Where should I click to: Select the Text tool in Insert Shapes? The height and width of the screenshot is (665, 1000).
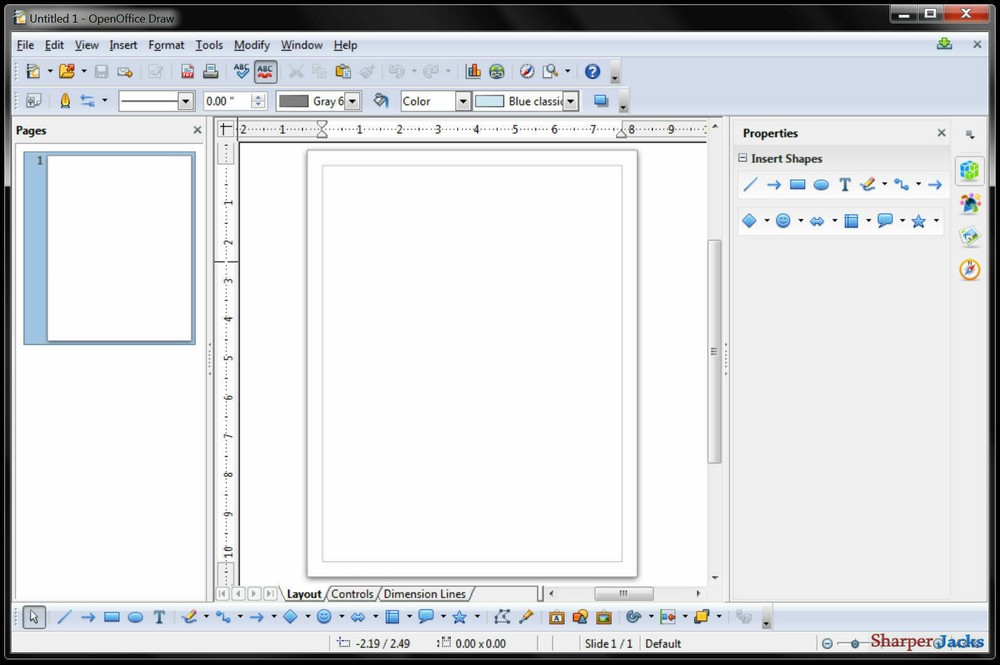(x=844, y=185)
